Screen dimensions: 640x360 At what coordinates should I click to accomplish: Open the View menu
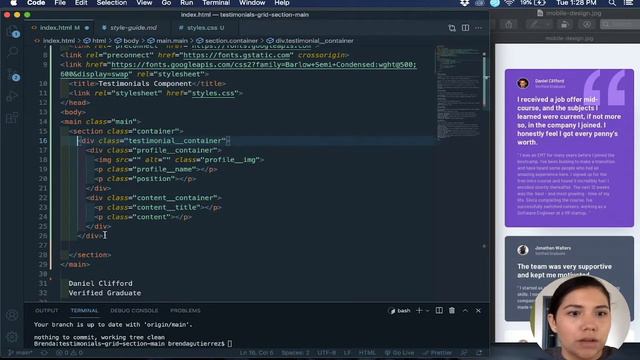point(144,3)
